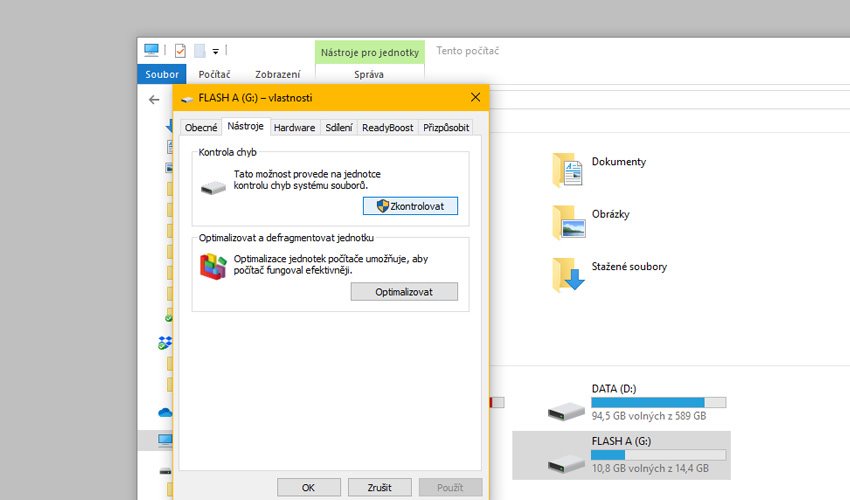Open the Zobrazení ribbon tab
This screenshot has width=850, height=500.
(x=278, y=74)
